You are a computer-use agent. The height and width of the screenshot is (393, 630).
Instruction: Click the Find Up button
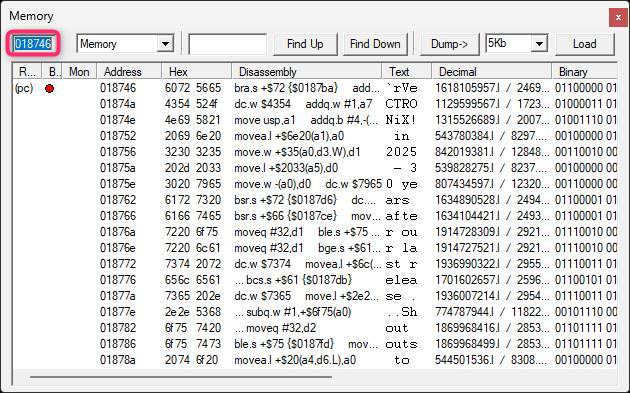pos(305,44)
